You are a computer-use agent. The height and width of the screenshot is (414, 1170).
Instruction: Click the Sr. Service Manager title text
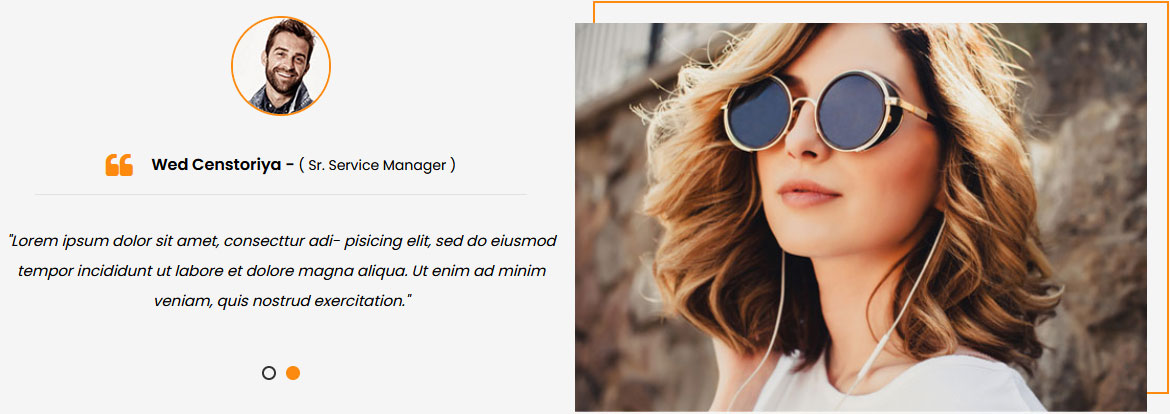pyautogui.click(x=378, y=166)
